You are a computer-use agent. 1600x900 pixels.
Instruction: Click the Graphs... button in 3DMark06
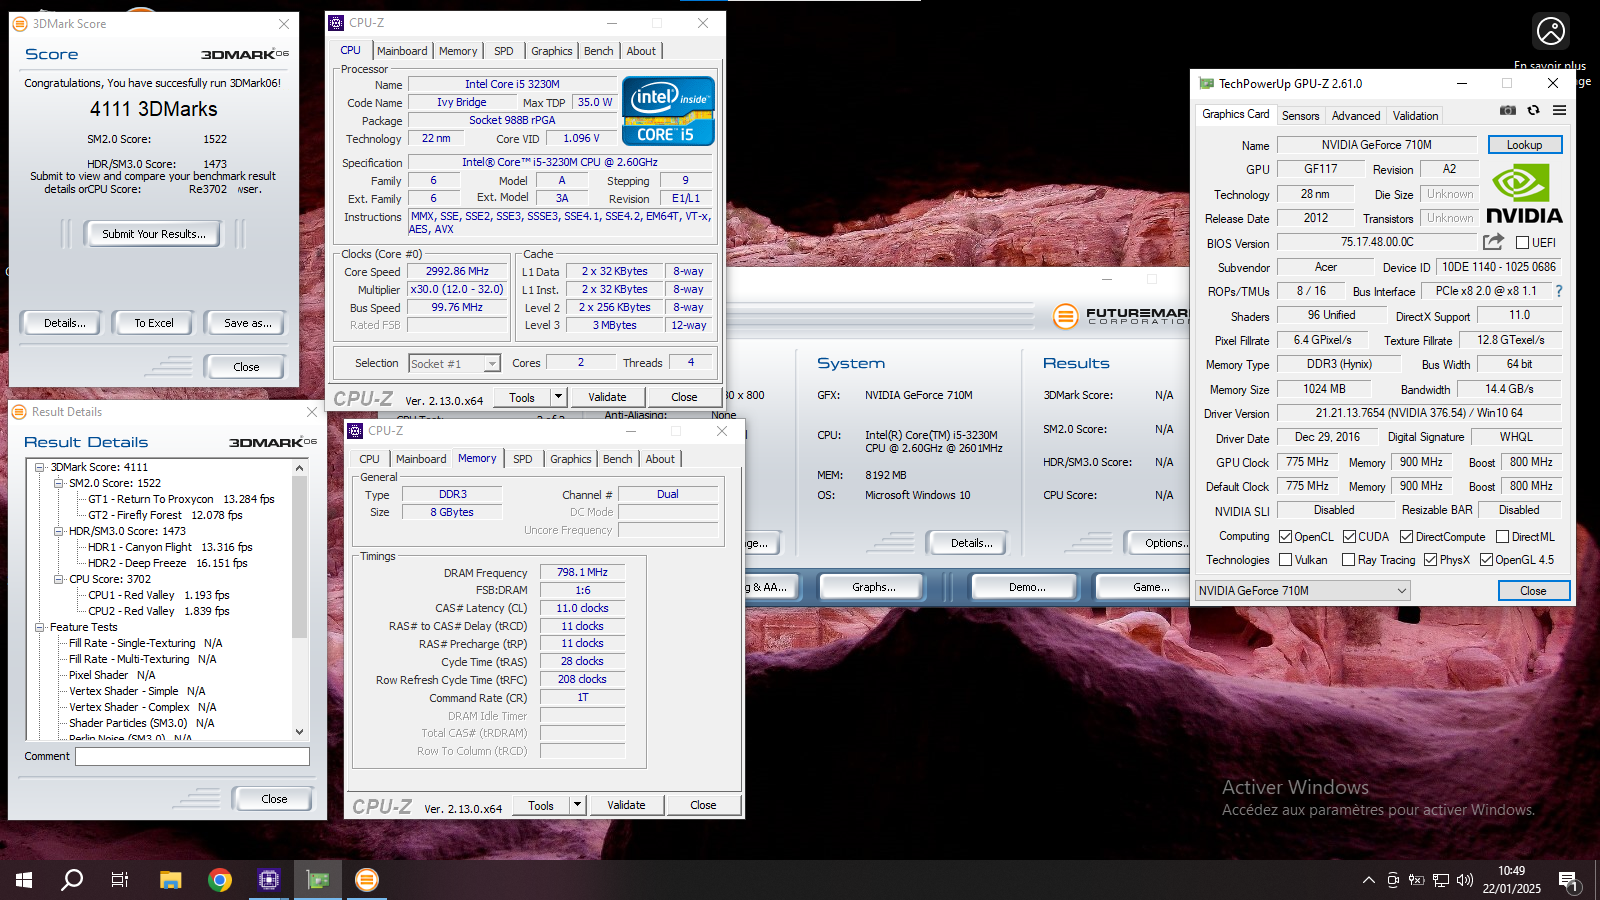coord(874,587)
